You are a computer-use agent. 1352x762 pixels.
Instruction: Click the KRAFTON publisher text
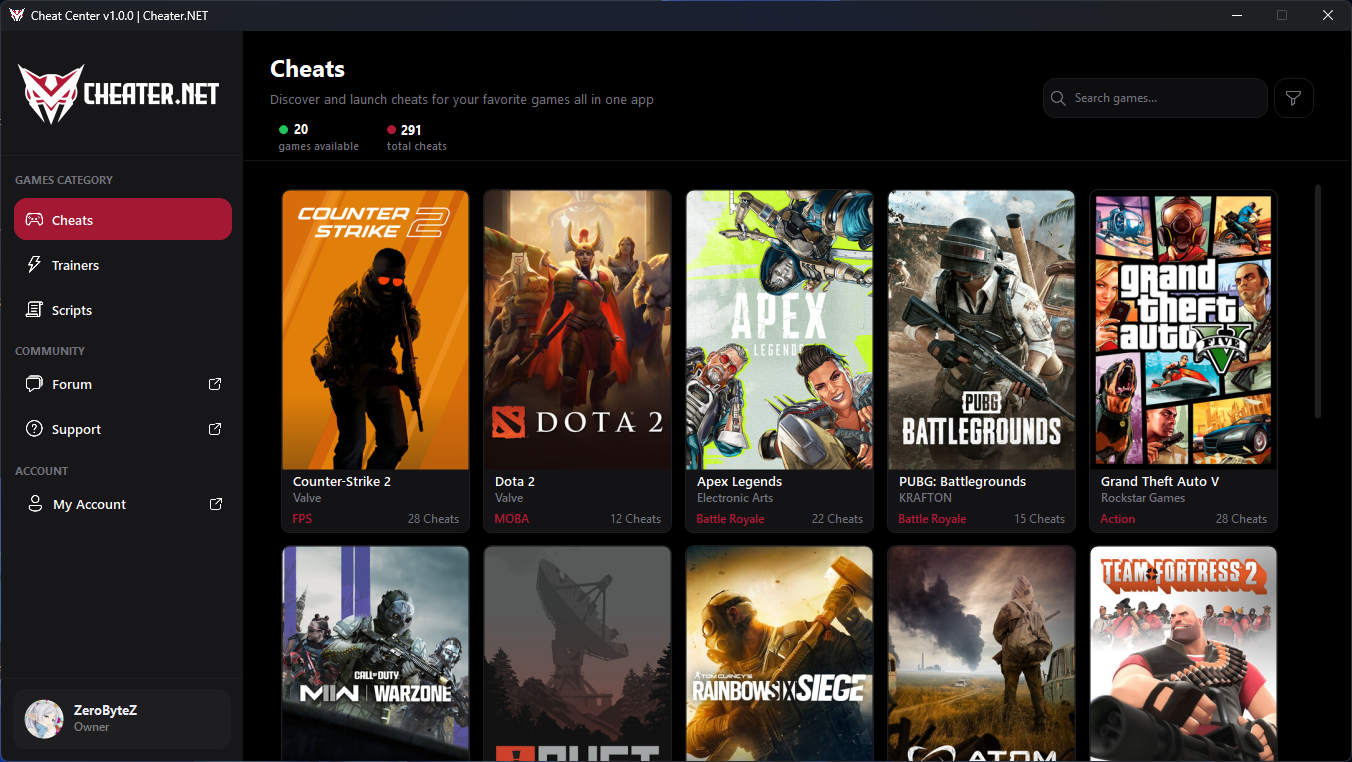tap(925, 498)
